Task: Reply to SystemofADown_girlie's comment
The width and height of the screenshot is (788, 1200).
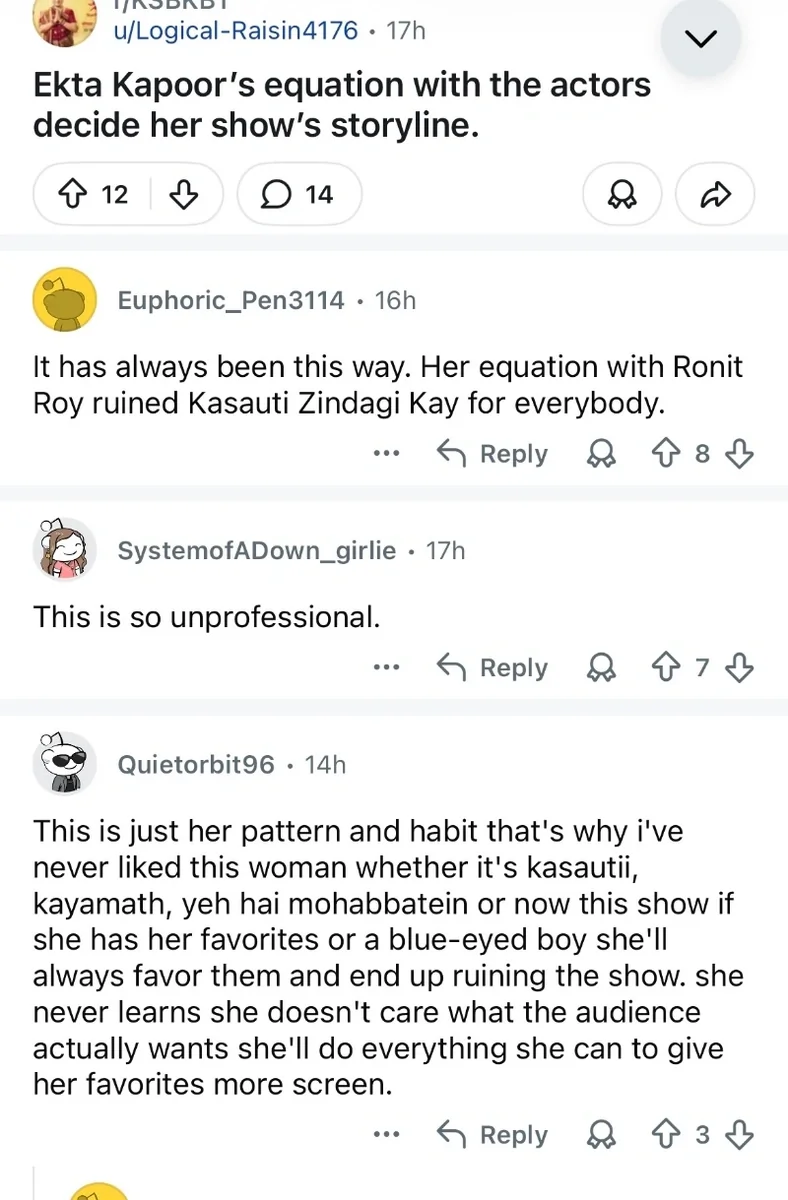Action: (x=494, y=667)
